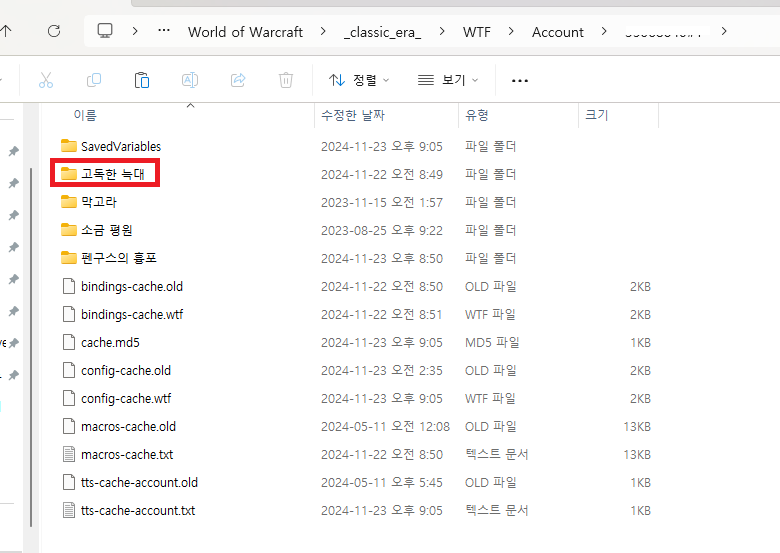Expand chevron after World of Warcraft breadcrumb

pyautogui.click(x=323, y=31)
